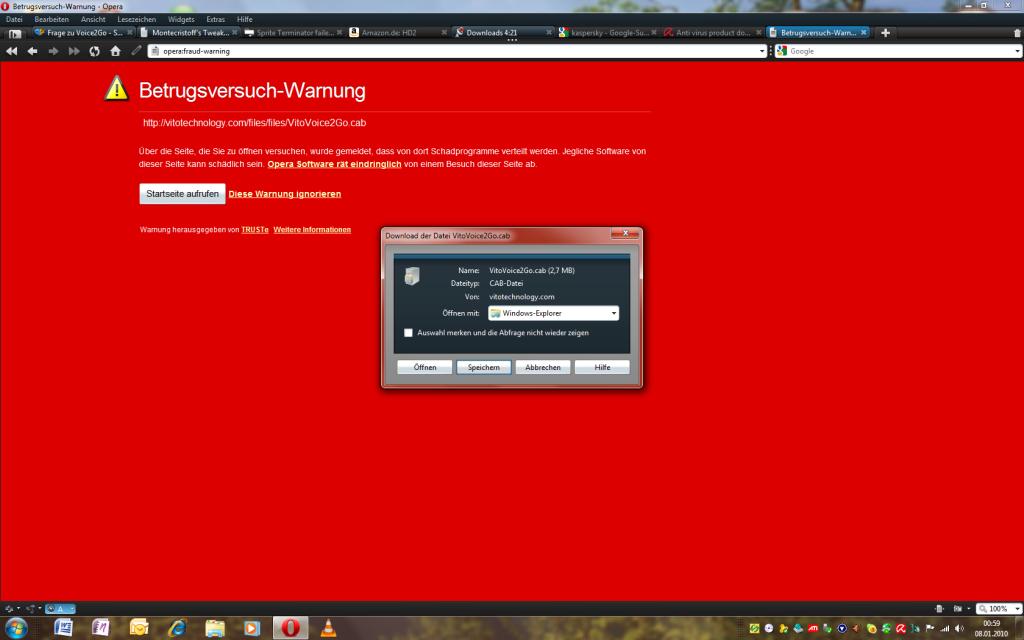Viewport: 1024px width, 640px height.
Task: Open a new tab with the plus button
Action: (886, 33)
